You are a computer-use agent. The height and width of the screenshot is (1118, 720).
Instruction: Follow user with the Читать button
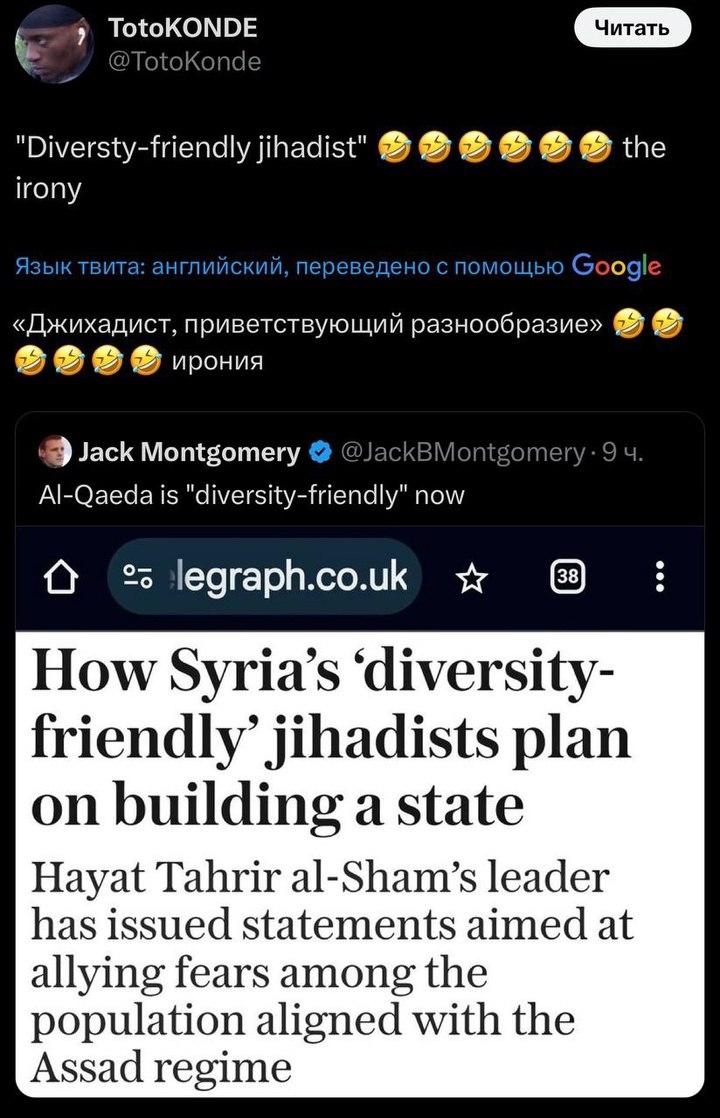pyautogui.click(x=633, y=29)
